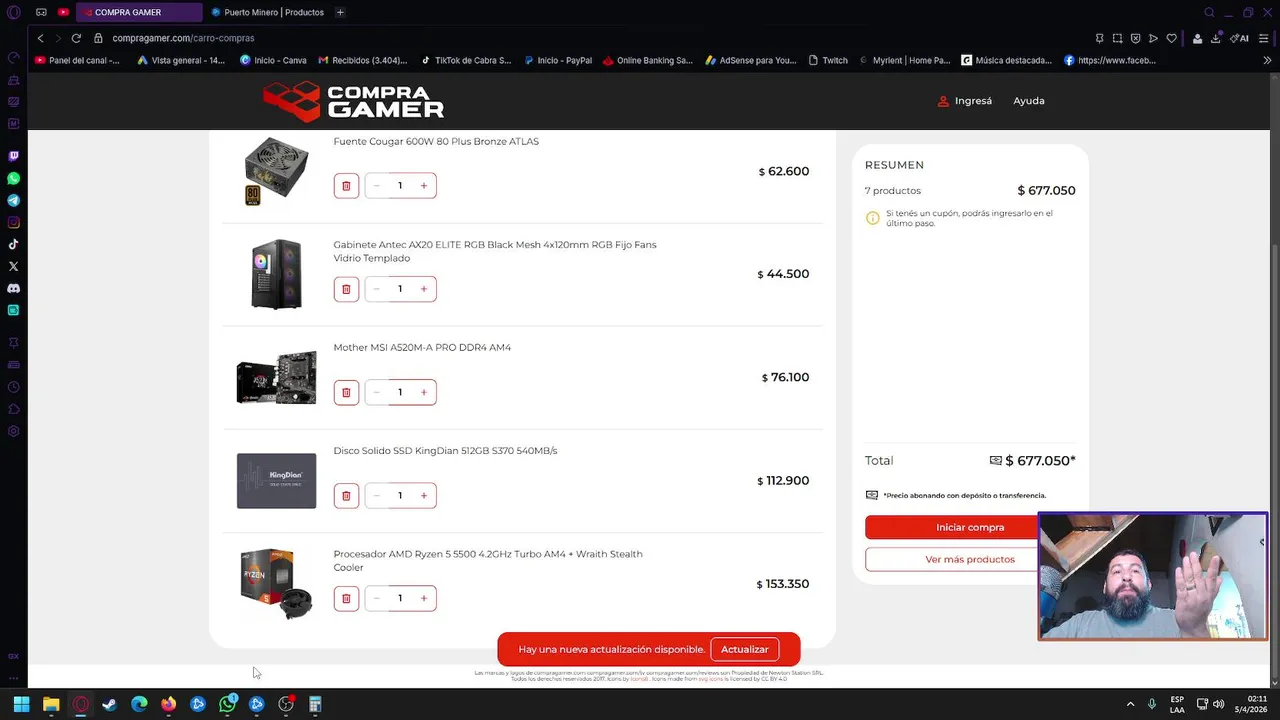The image size is (1280, 720).
Task: Open the downloads panel
Action: tap(1216, 38)
